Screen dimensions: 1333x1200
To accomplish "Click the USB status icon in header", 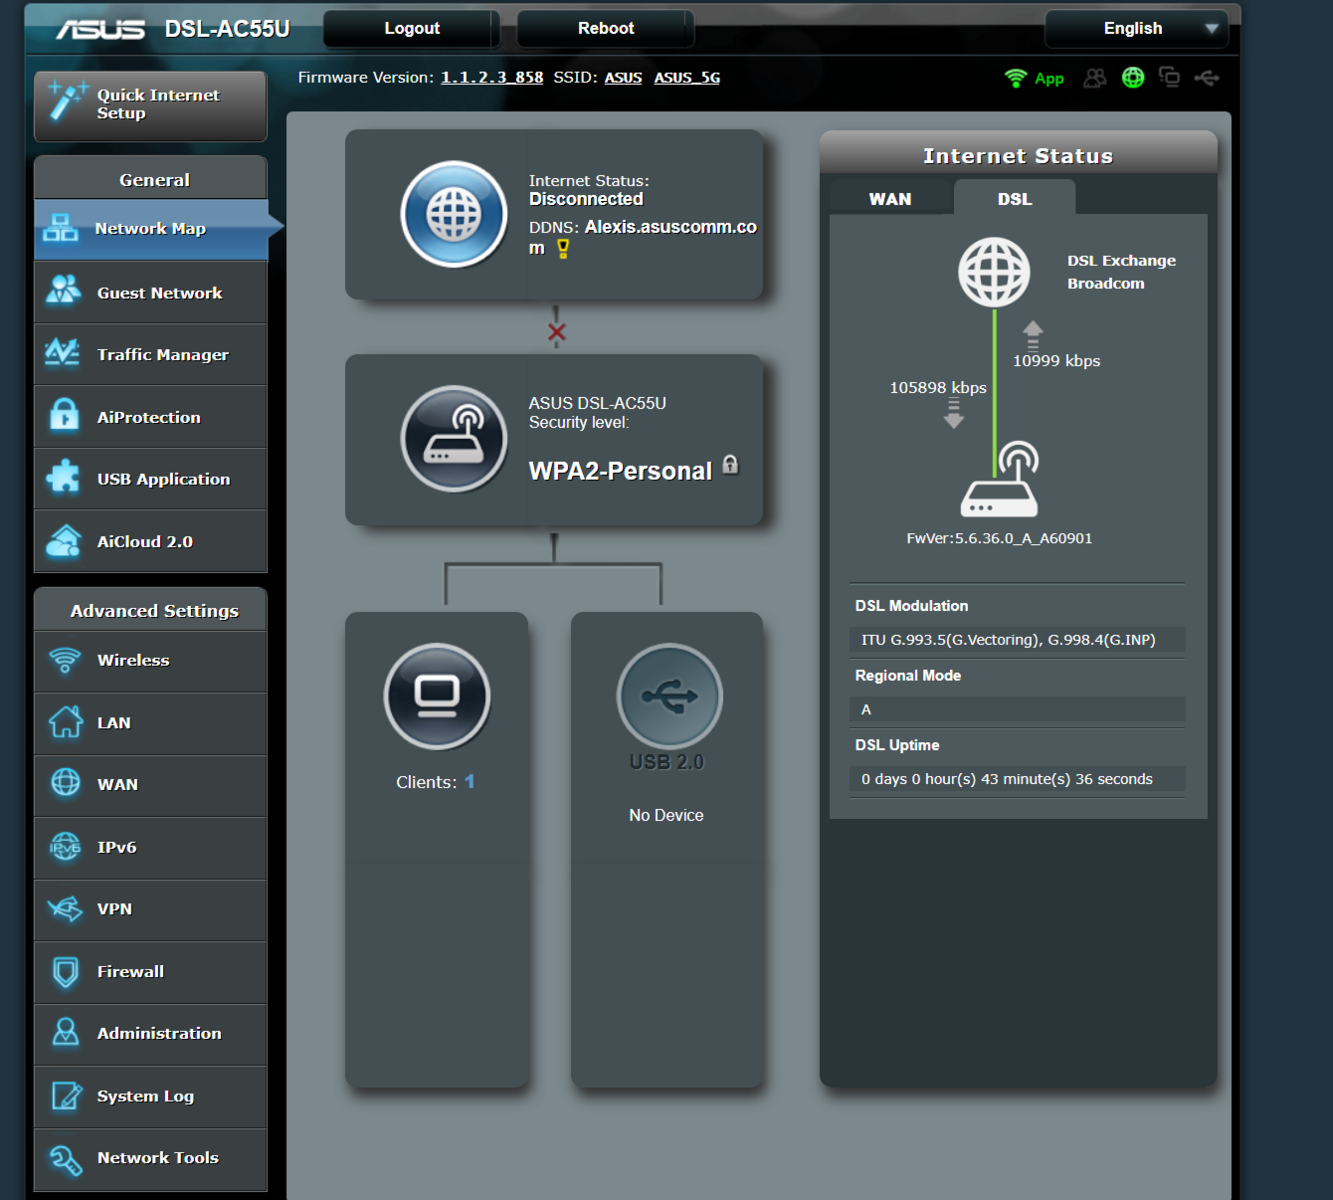I will (1207, 77).
